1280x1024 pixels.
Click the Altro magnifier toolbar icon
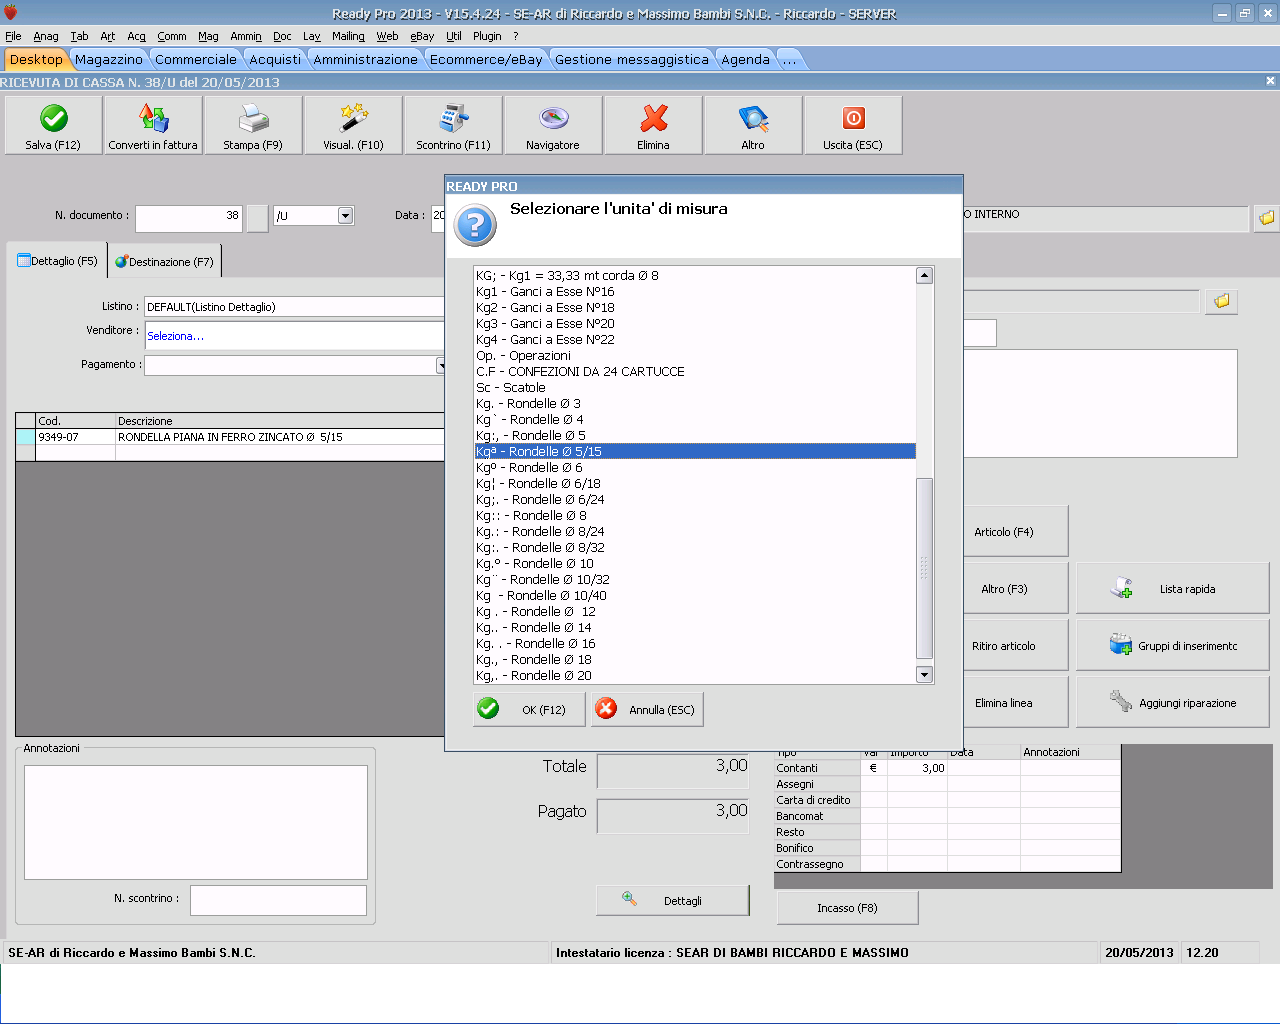point(753,119)
